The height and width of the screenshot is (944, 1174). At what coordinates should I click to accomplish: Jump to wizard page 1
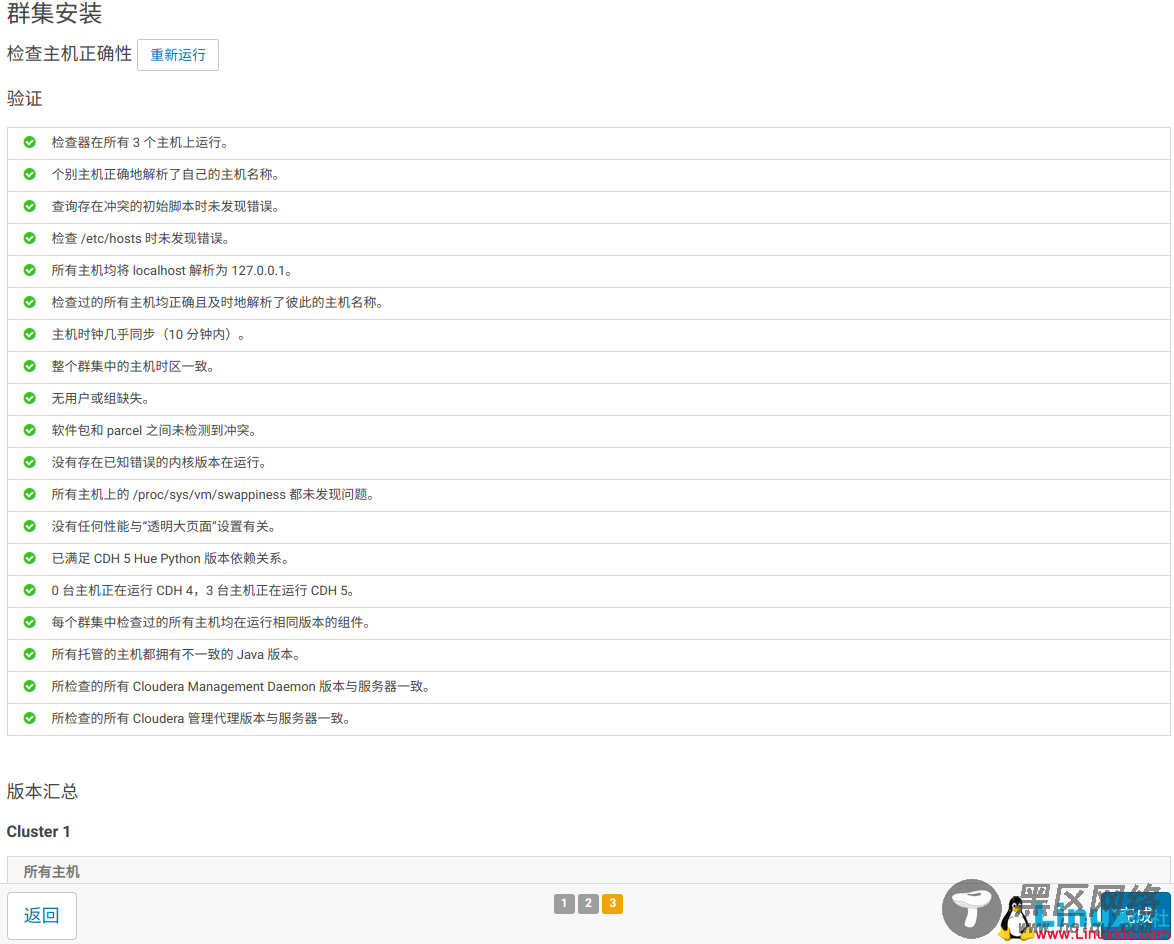tap(565, 904)
